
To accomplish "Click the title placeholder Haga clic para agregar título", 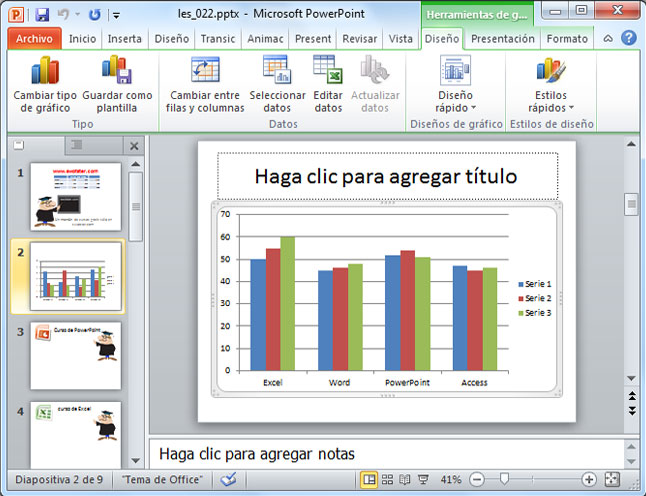I will pos(387,176).
